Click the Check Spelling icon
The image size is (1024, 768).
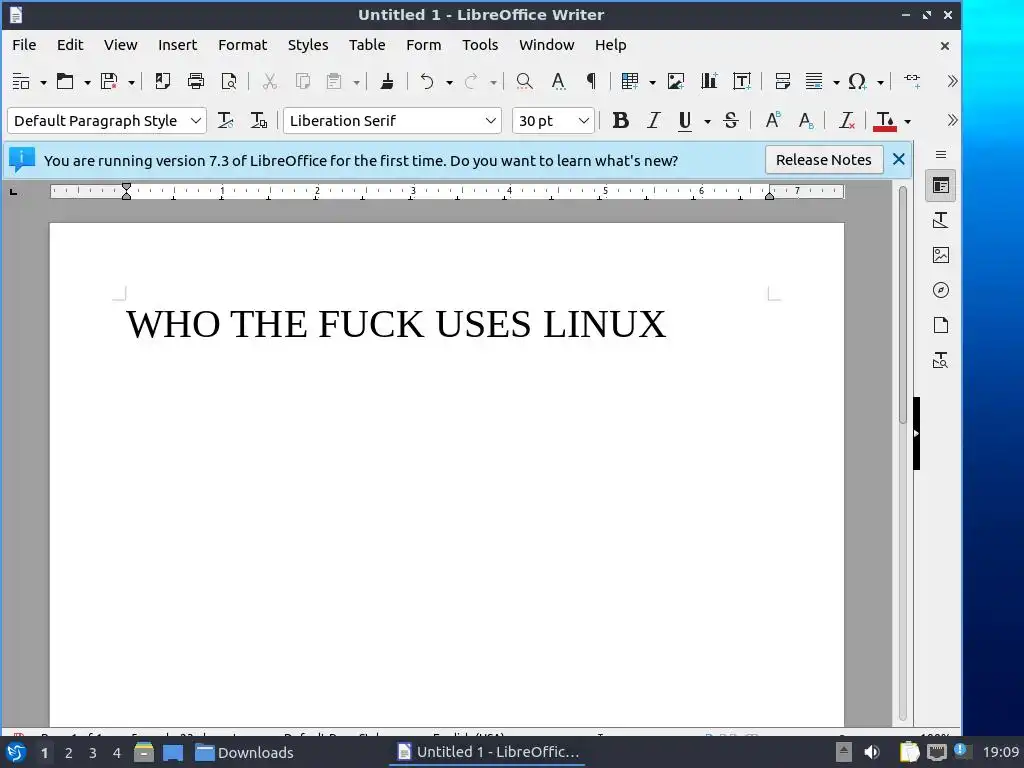pyautogui.click(x=558, y=81)
